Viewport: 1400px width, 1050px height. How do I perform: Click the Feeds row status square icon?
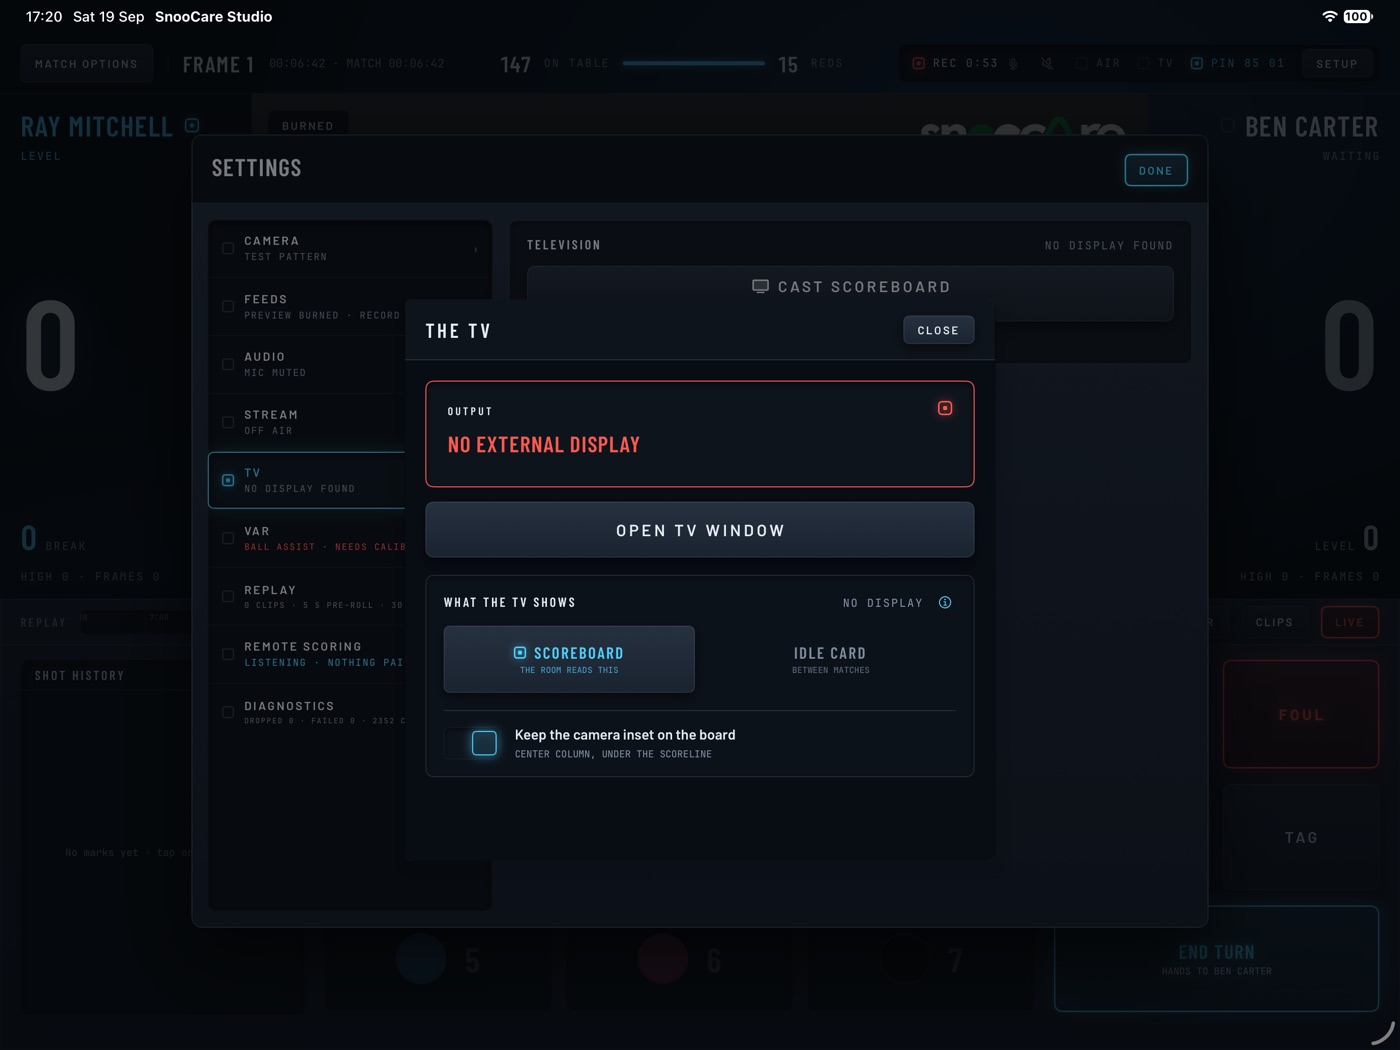point(228,306)
